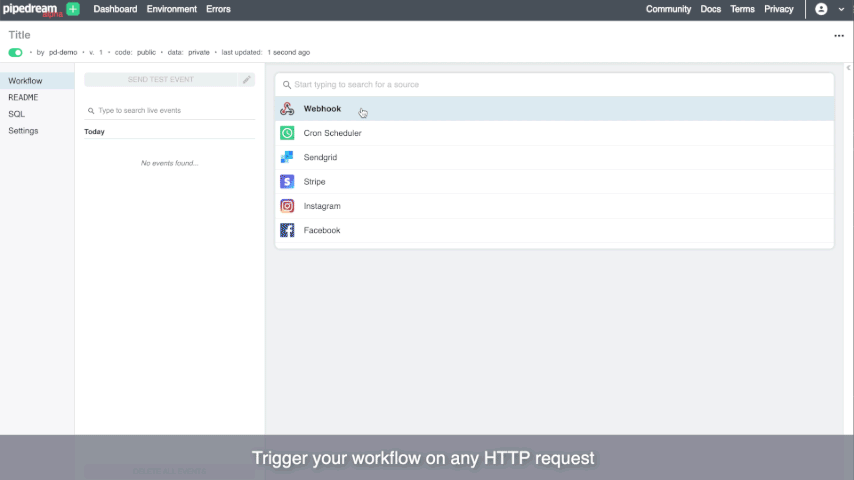The height and width of the screenshot is (480, 854).
Task: Choose the Instagram source label
Action: tap(322, 206)
